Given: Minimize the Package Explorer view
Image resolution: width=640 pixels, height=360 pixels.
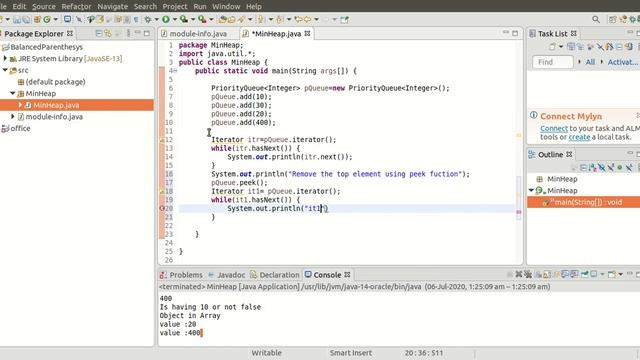Looking at the screenshot, I should 138,33.
